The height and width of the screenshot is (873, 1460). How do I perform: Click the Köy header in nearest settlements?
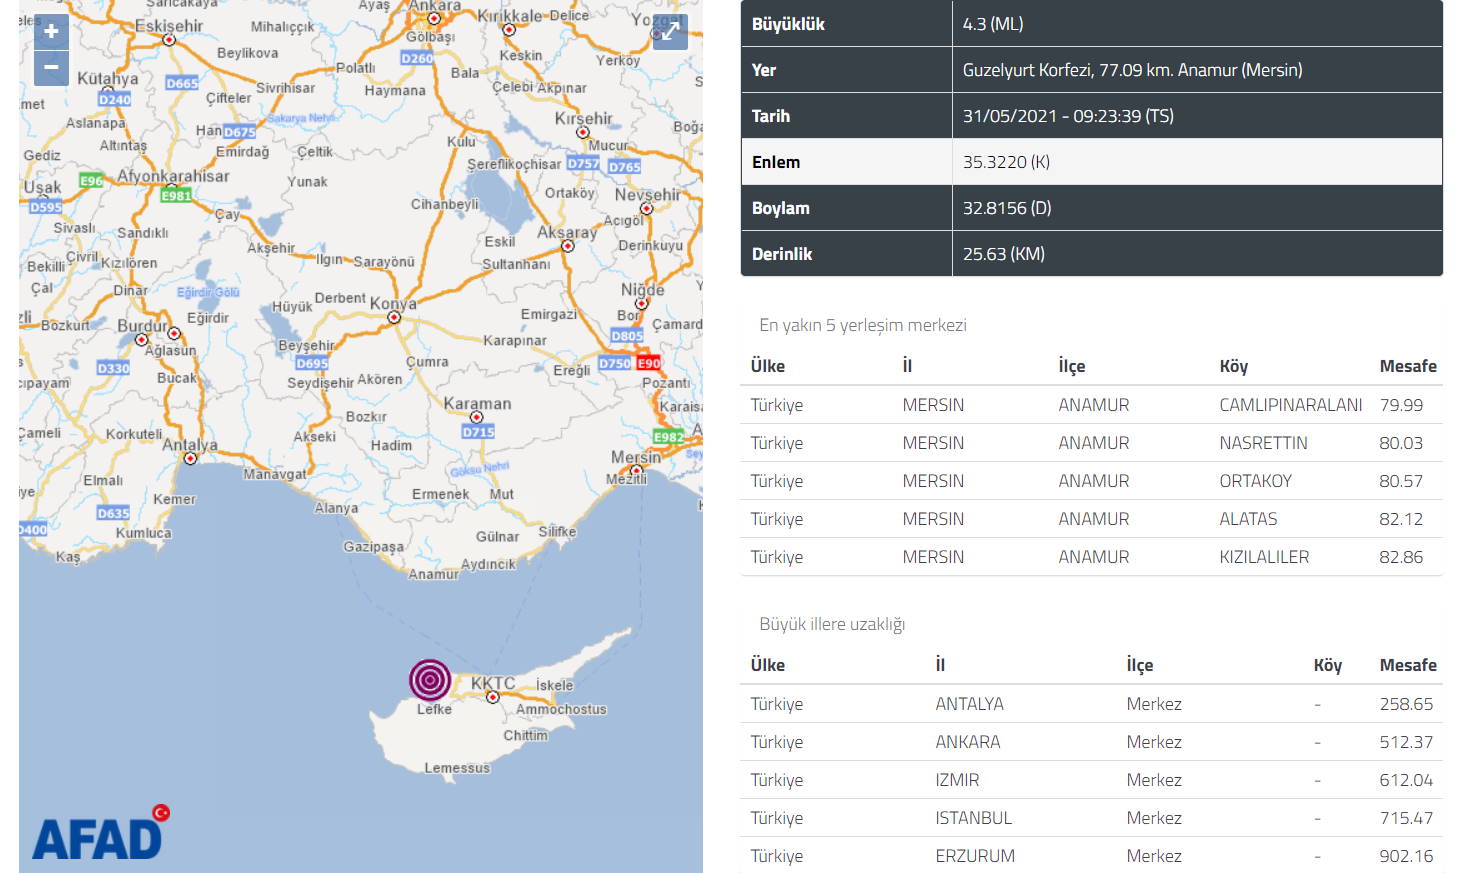1233,366
